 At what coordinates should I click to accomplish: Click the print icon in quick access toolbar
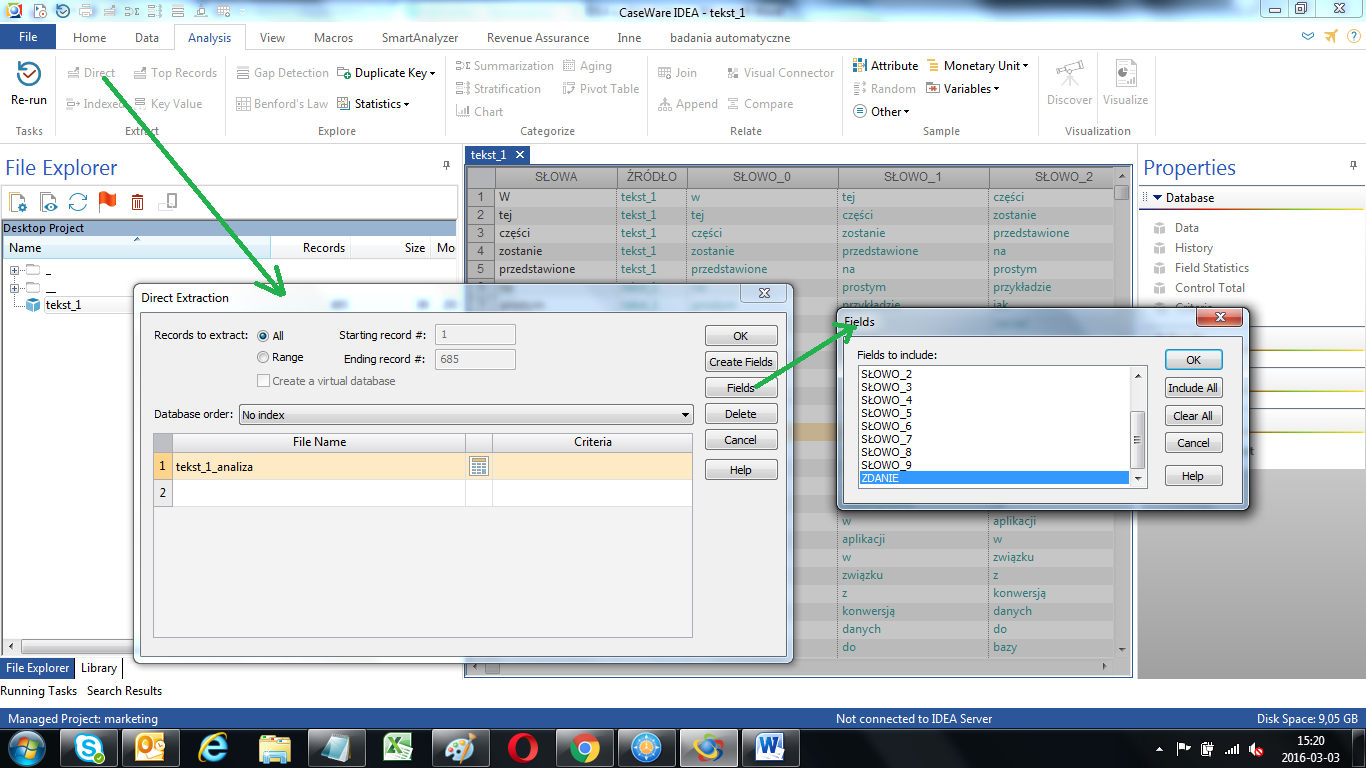(87, 11)
